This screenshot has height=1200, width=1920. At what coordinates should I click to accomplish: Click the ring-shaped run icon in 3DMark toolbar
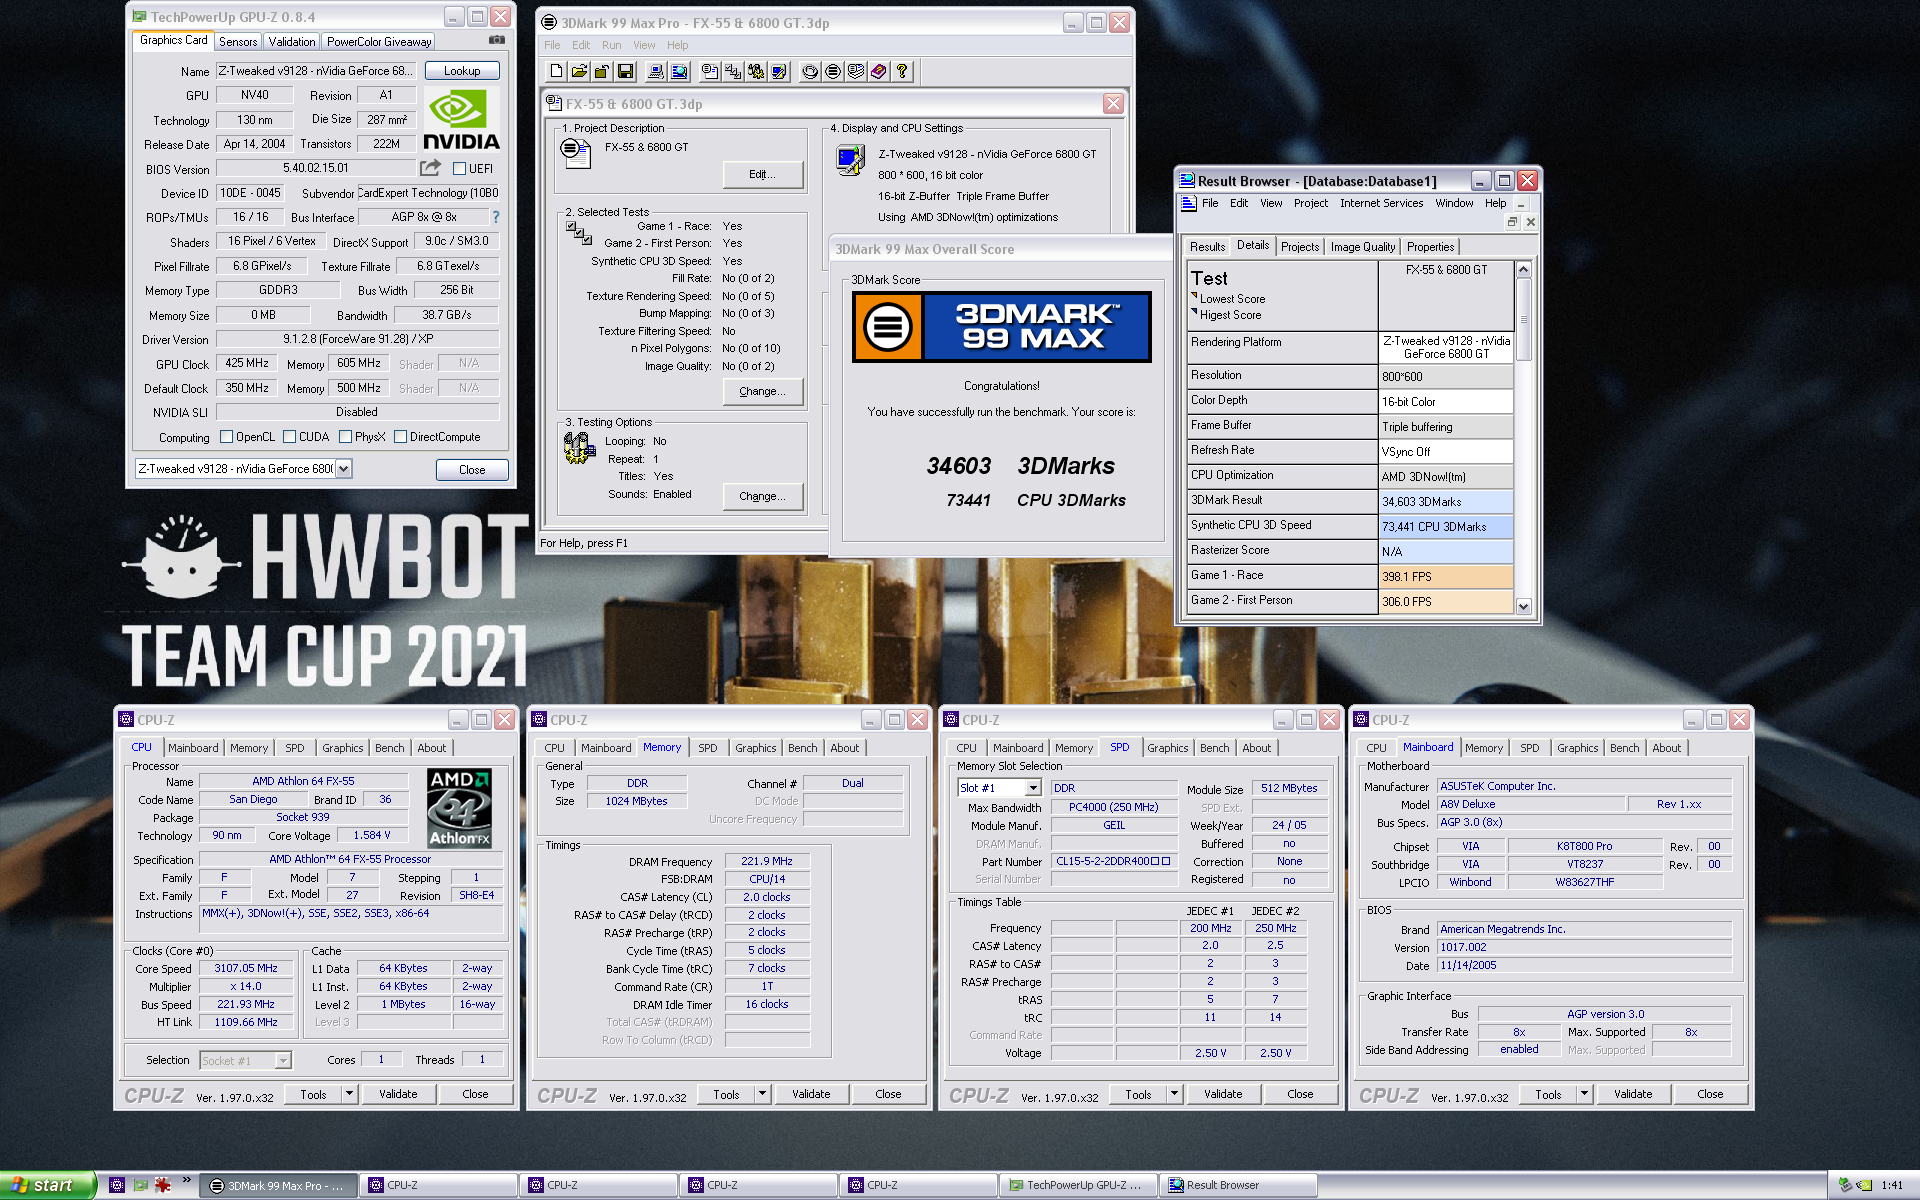(x=810, y=71)
